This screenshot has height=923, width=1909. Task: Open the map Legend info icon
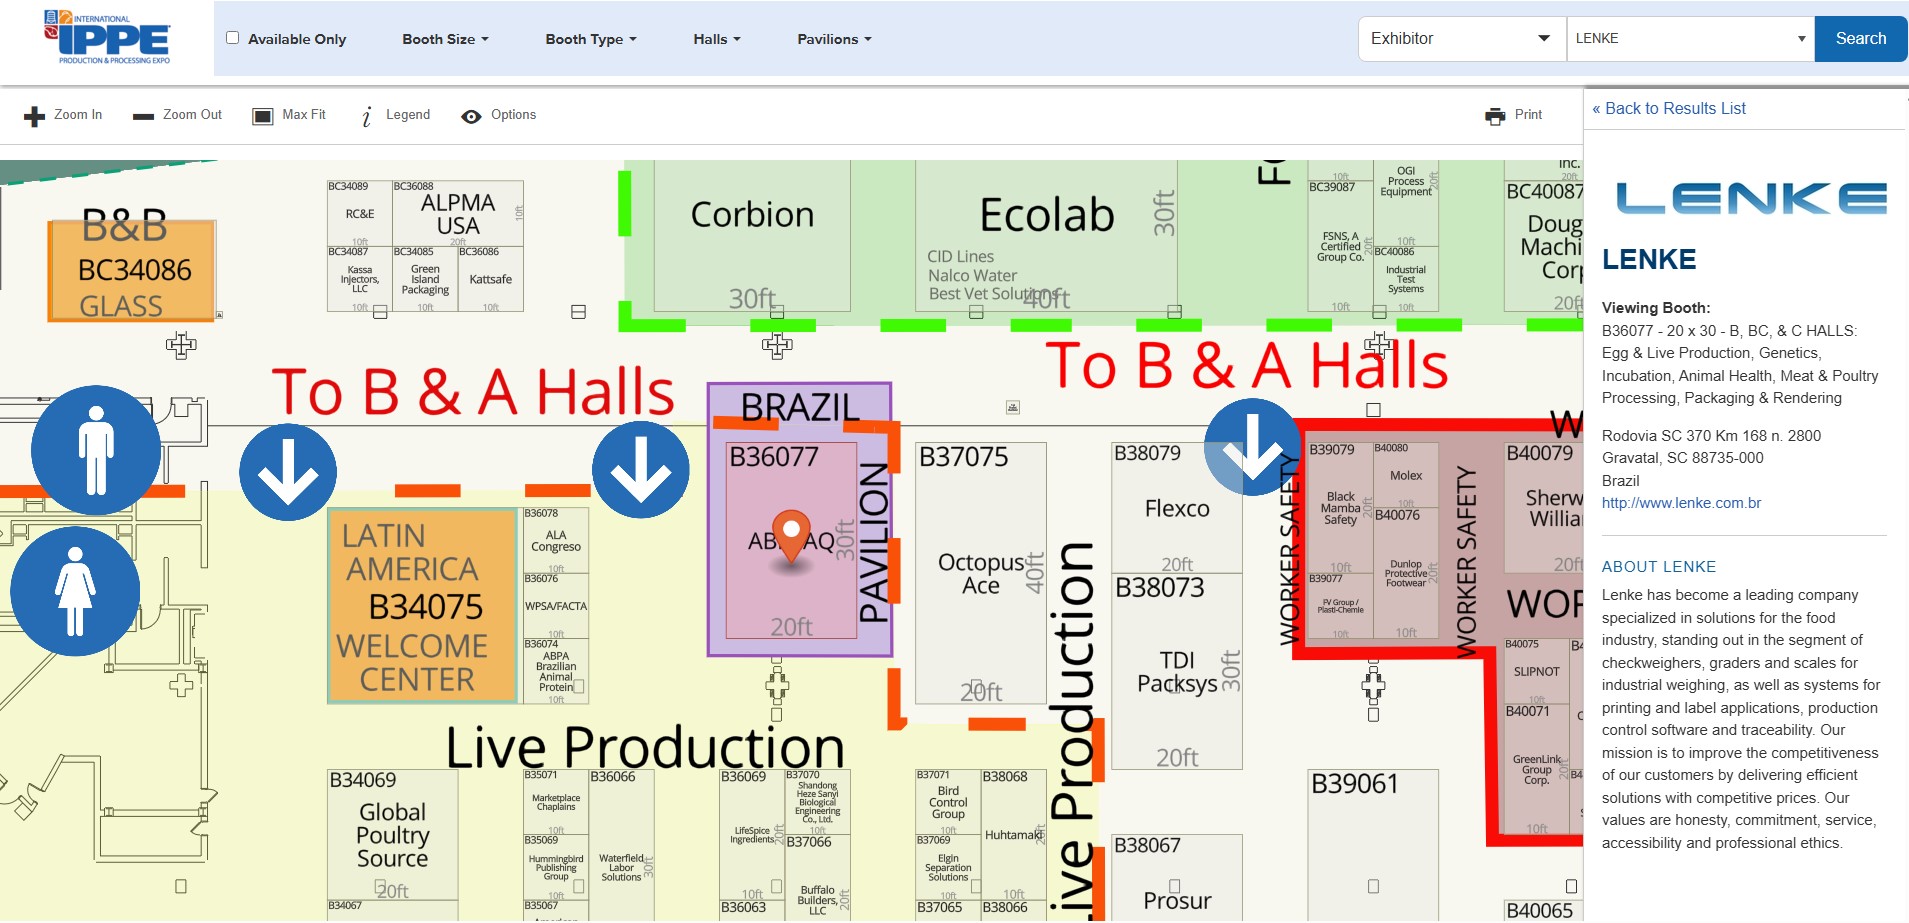367,116
